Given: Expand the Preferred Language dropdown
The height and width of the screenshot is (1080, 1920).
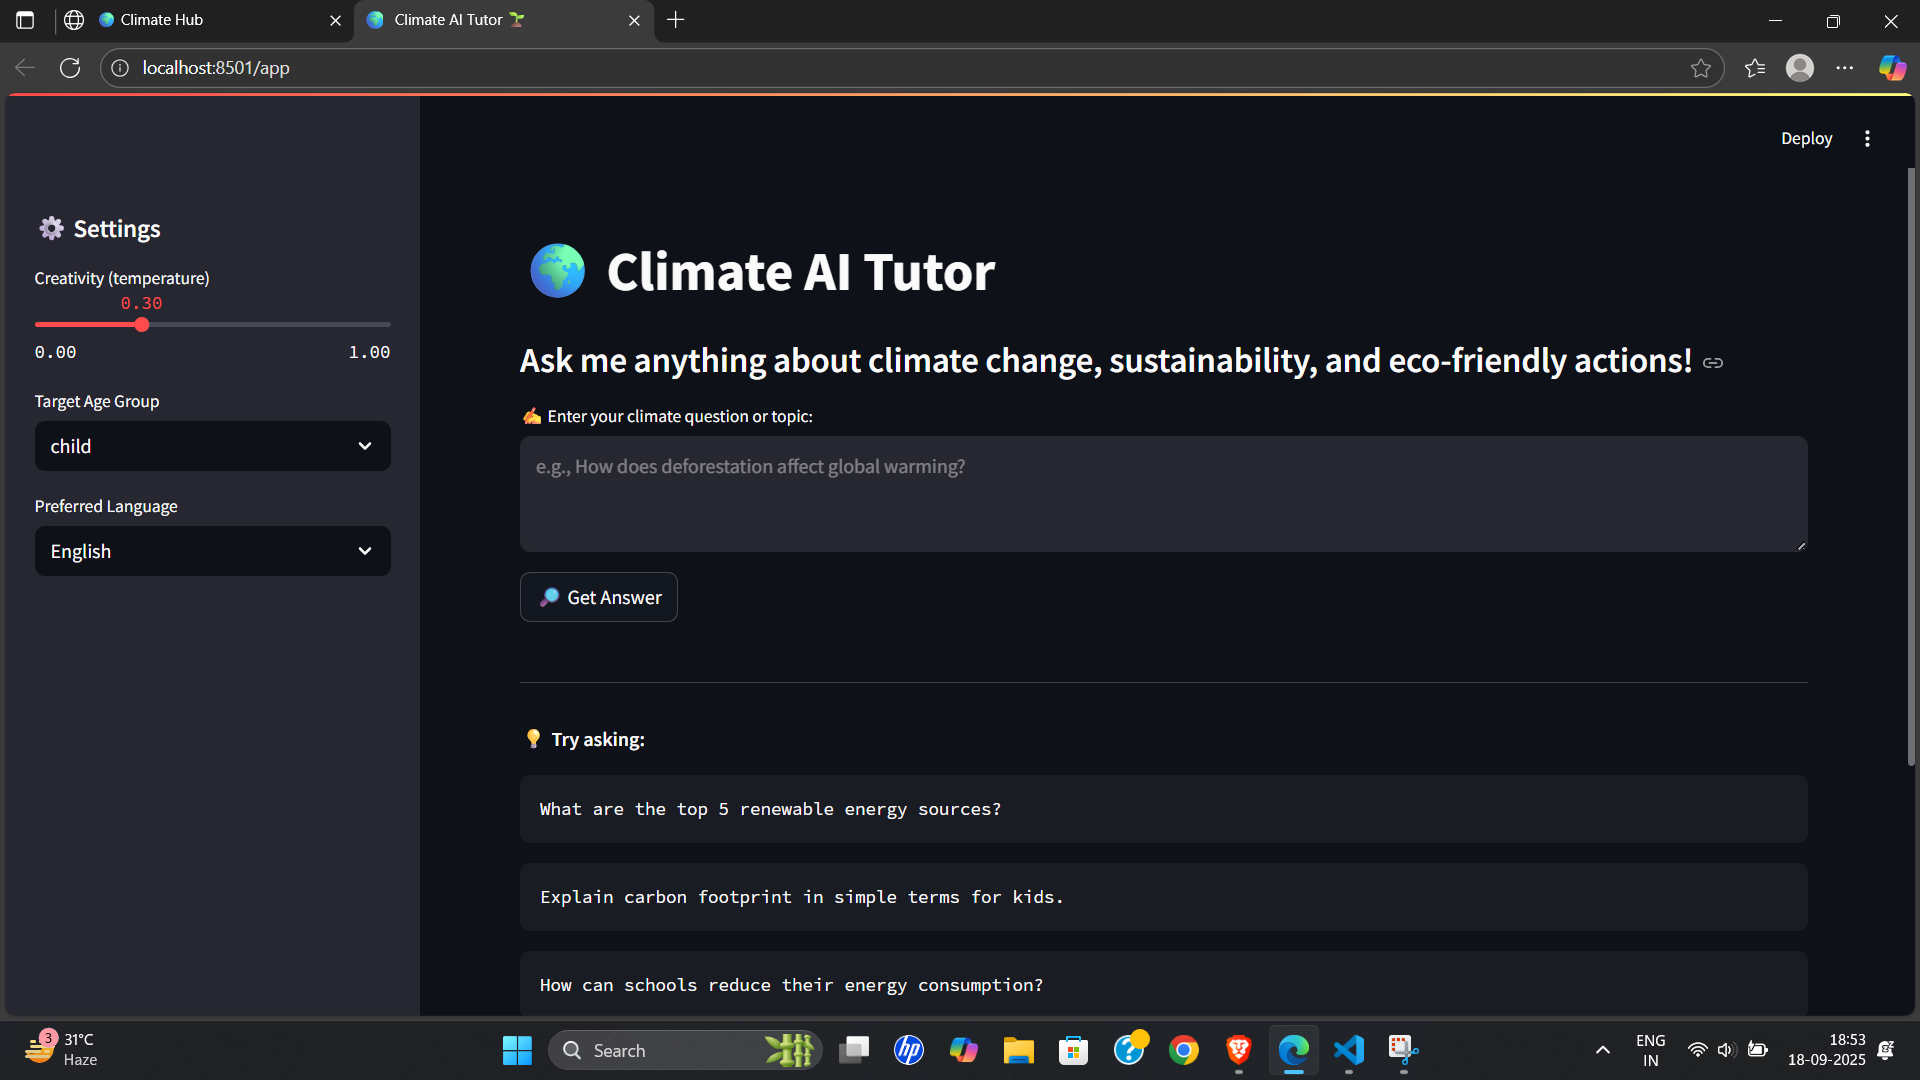Looking at the screenshot, I should coord(212,551).
